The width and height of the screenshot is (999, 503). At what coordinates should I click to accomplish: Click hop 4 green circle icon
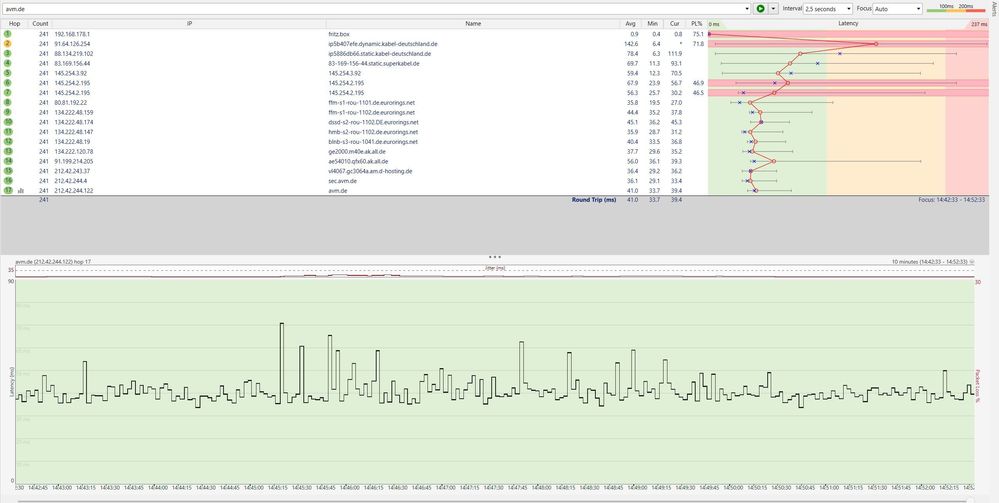8,63
